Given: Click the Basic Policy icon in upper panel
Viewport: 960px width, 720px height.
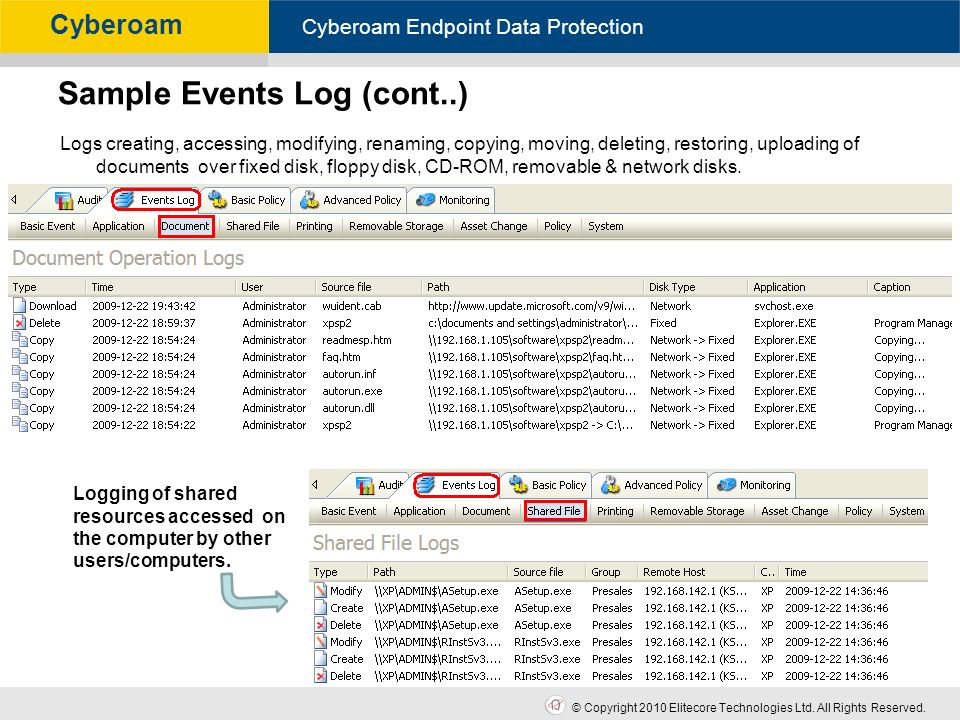Looking at the screenshot, I should coord(217,200).
